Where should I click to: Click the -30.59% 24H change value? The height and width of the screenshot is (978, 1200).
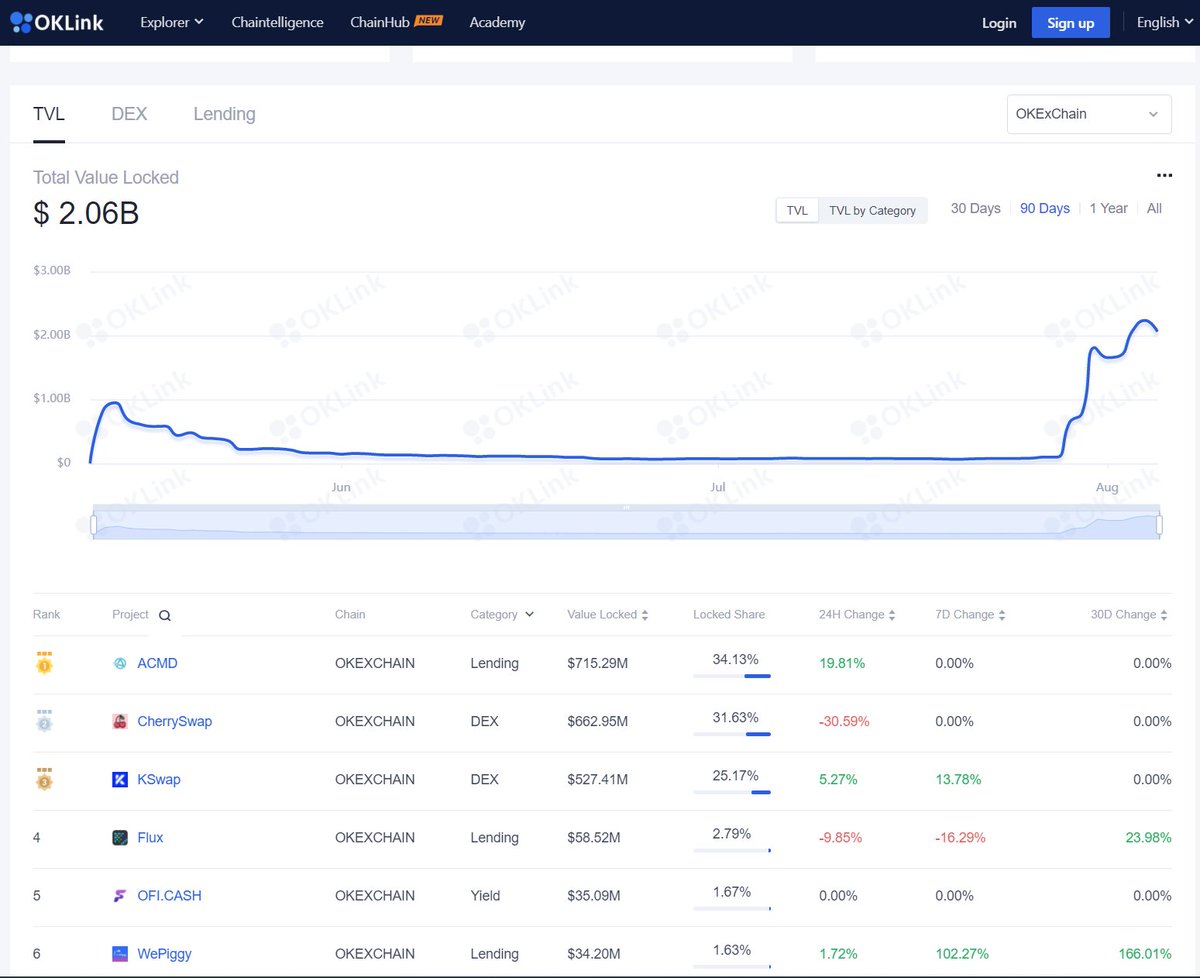click(x=844, y=721)
